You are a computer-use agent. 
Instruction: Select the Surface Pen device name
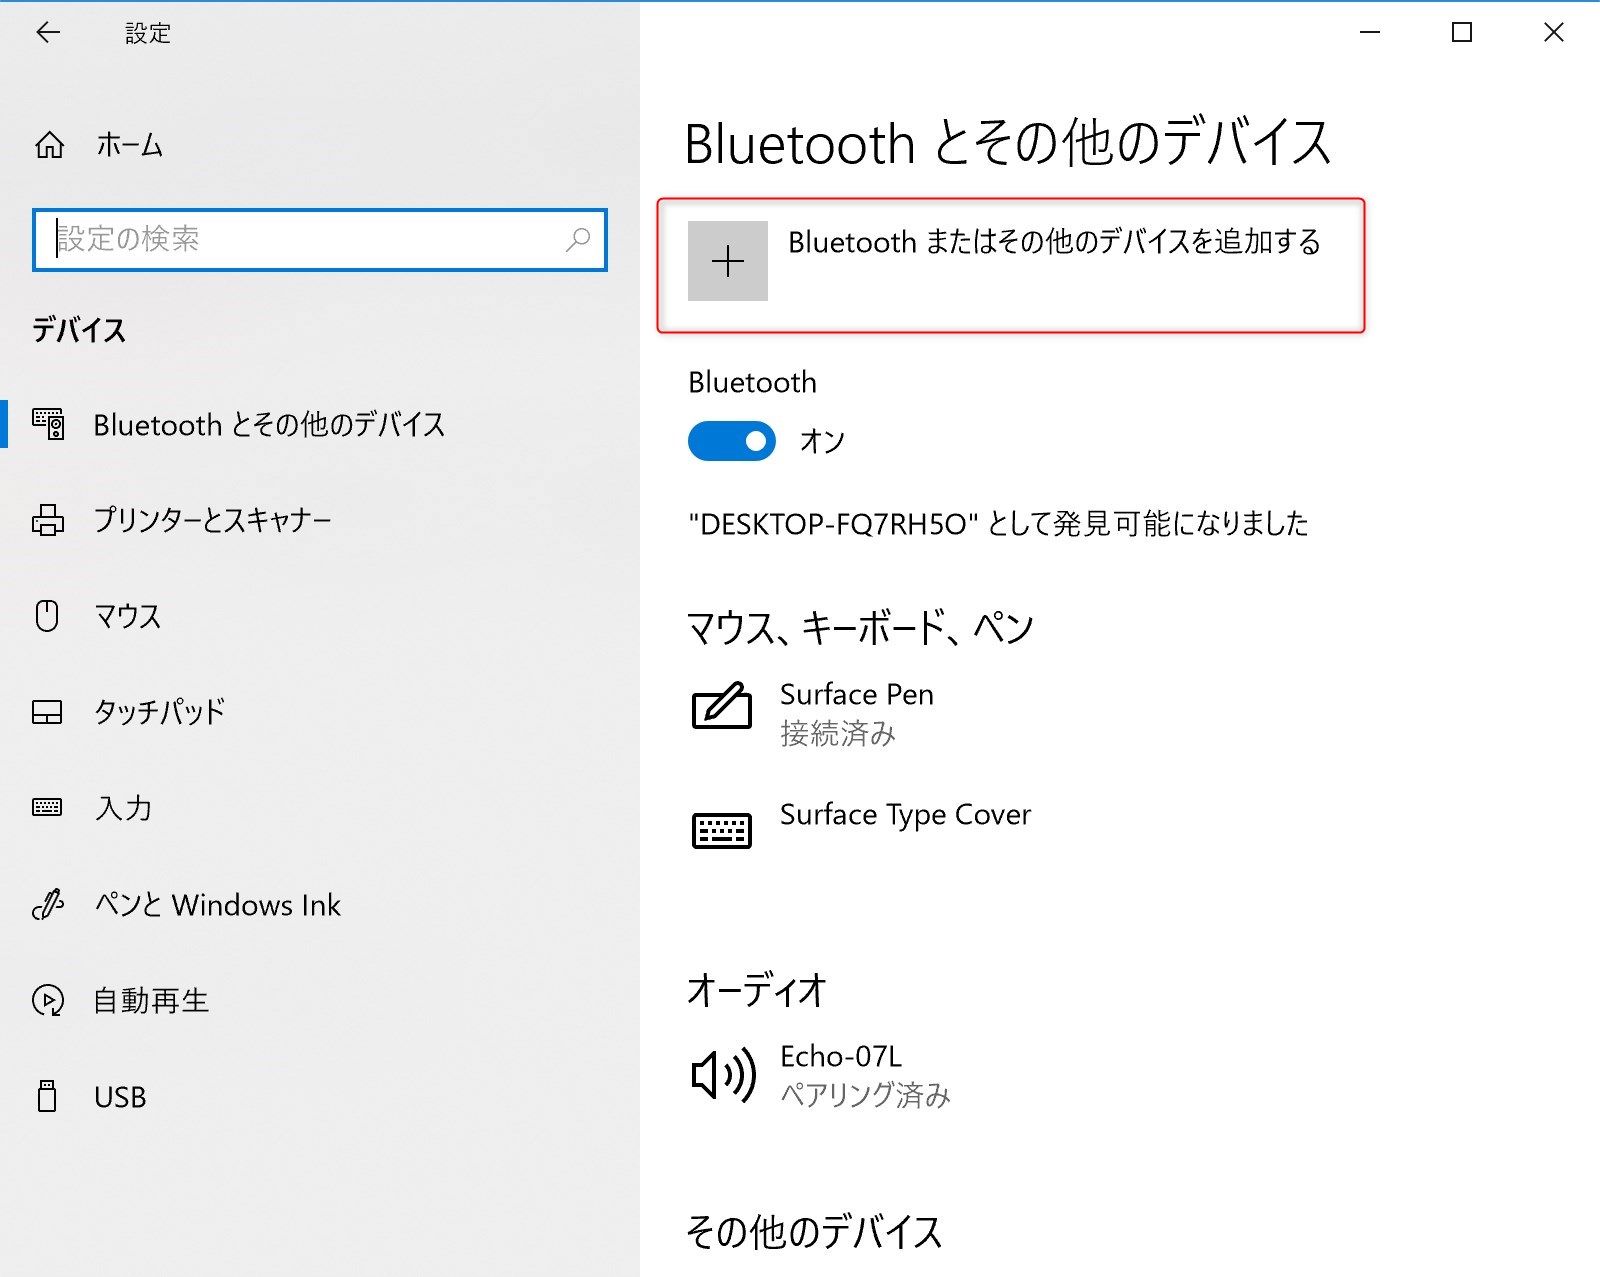pyautogui.click(x=857, y=694)
